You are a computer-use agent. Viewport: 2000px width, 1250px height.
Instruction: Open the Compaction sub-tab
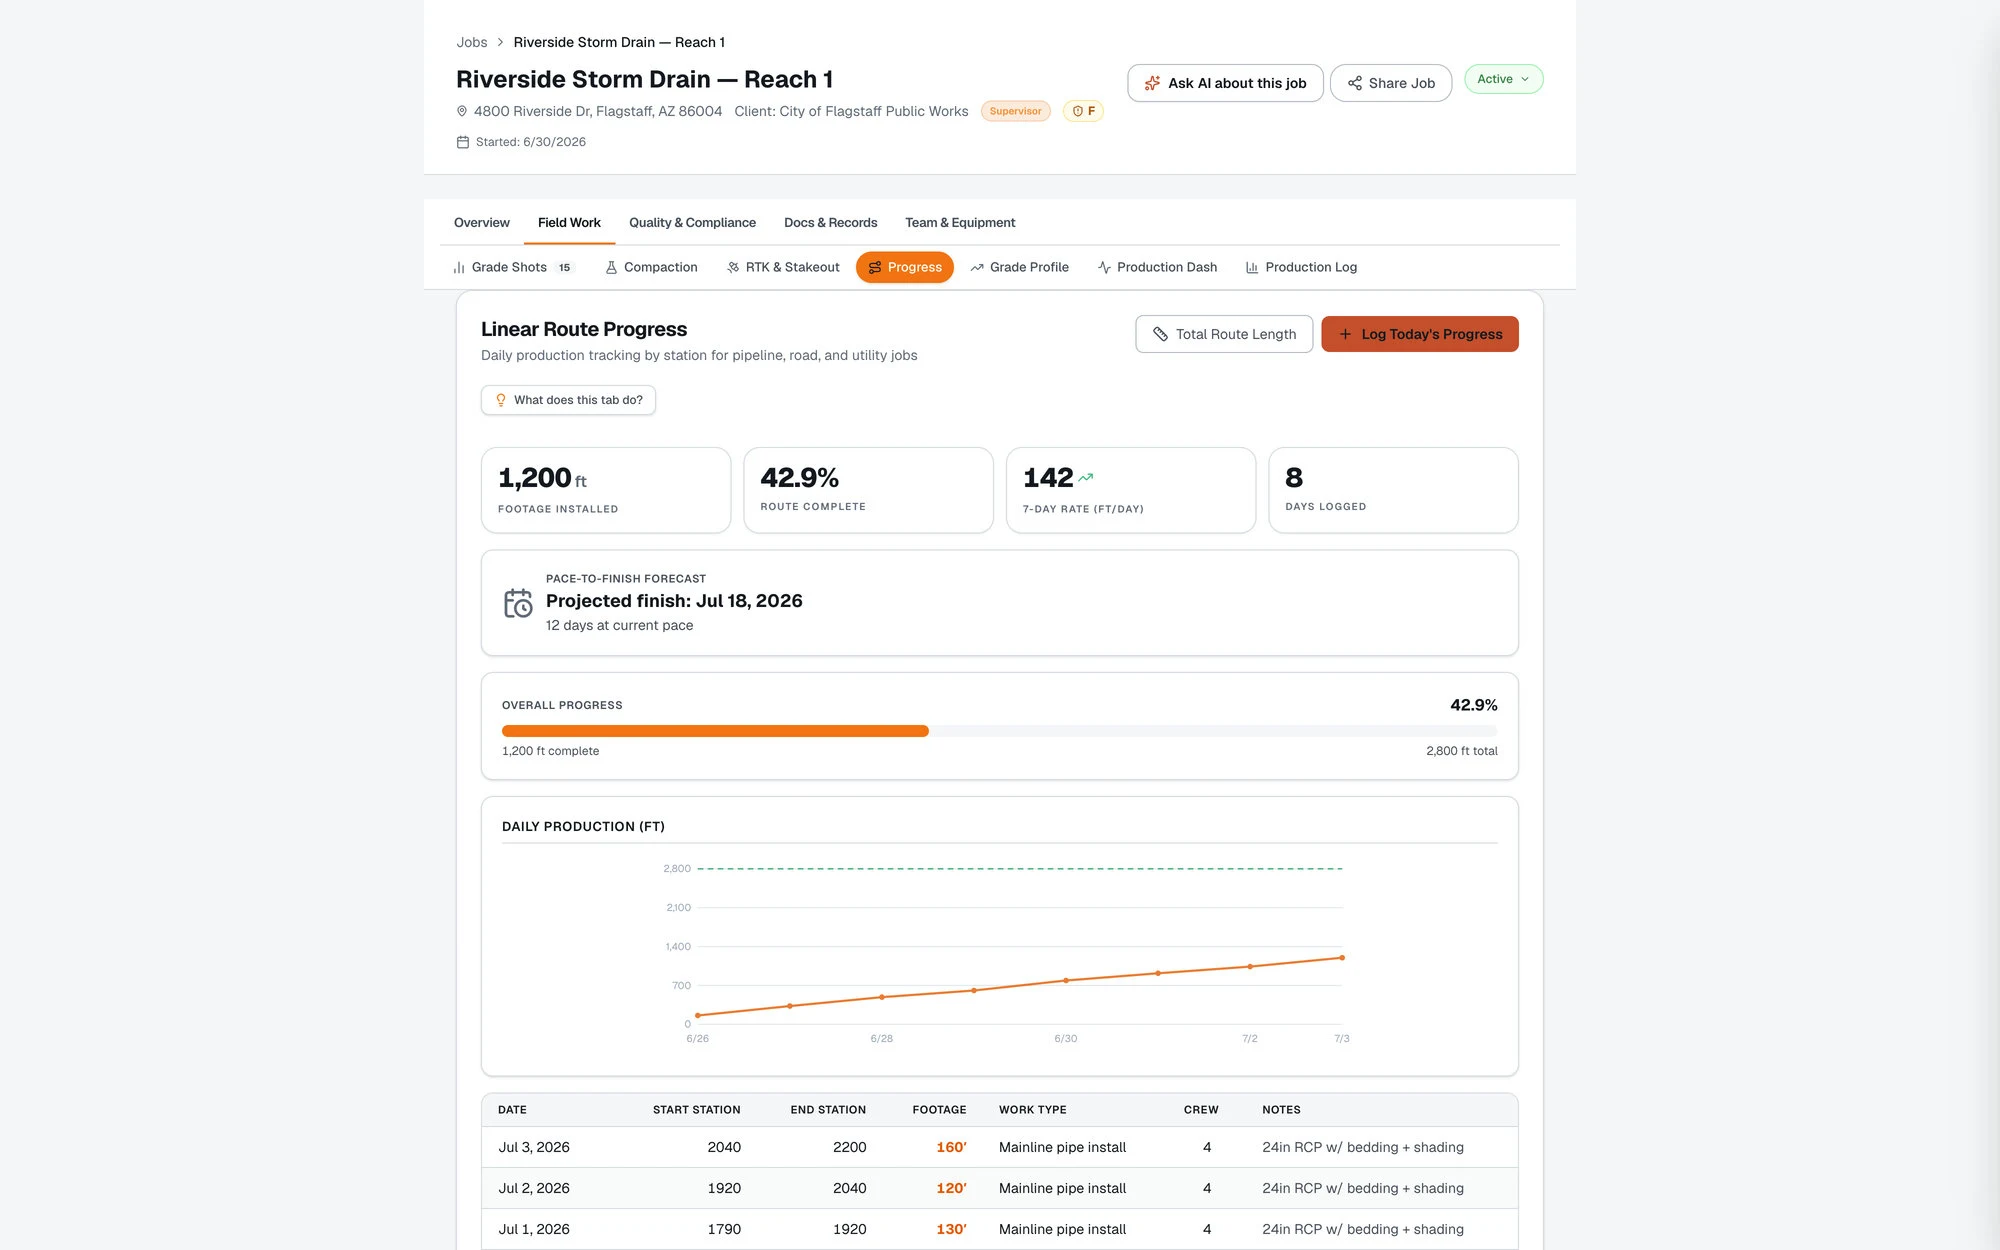[x=651, y=267]
